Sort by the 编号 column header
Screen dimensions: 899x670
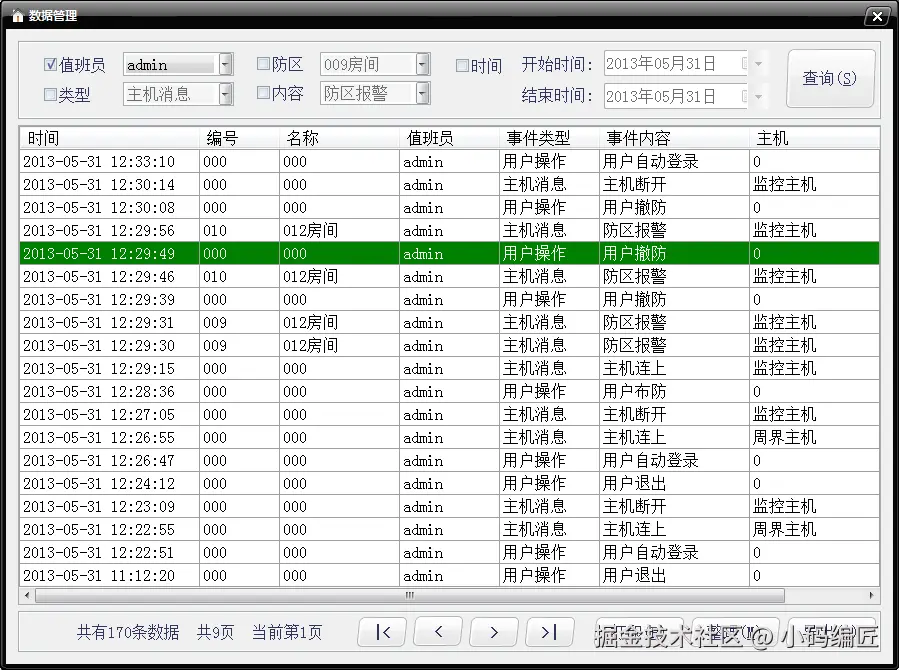[239, 138]
